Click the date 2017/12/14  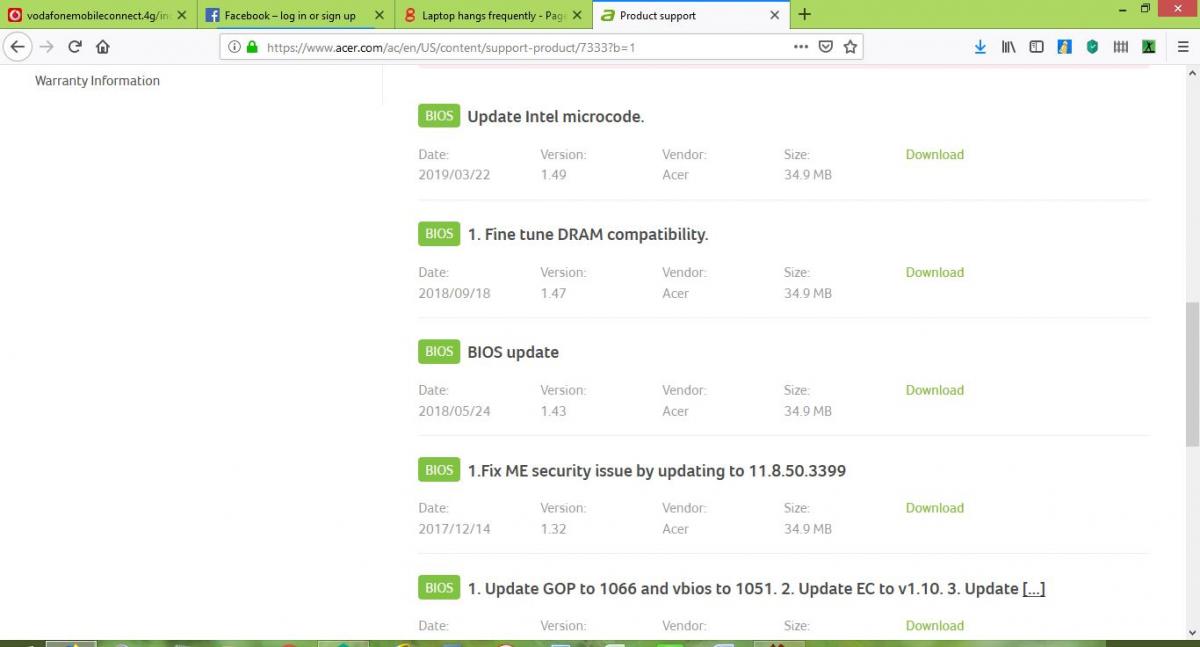[x=454, y=529]
